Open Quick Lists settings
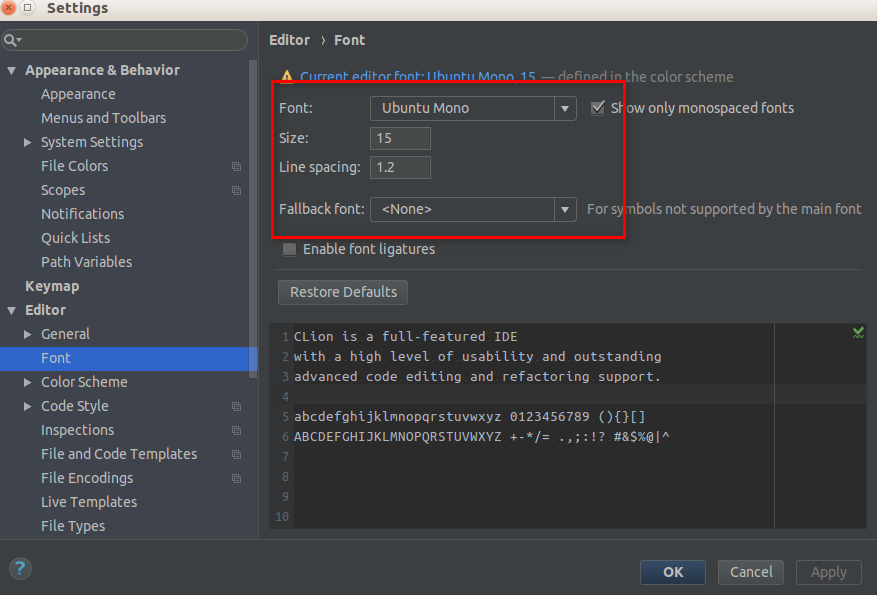Viewport: 877px width, 595px height. click(x=76, y=238)
